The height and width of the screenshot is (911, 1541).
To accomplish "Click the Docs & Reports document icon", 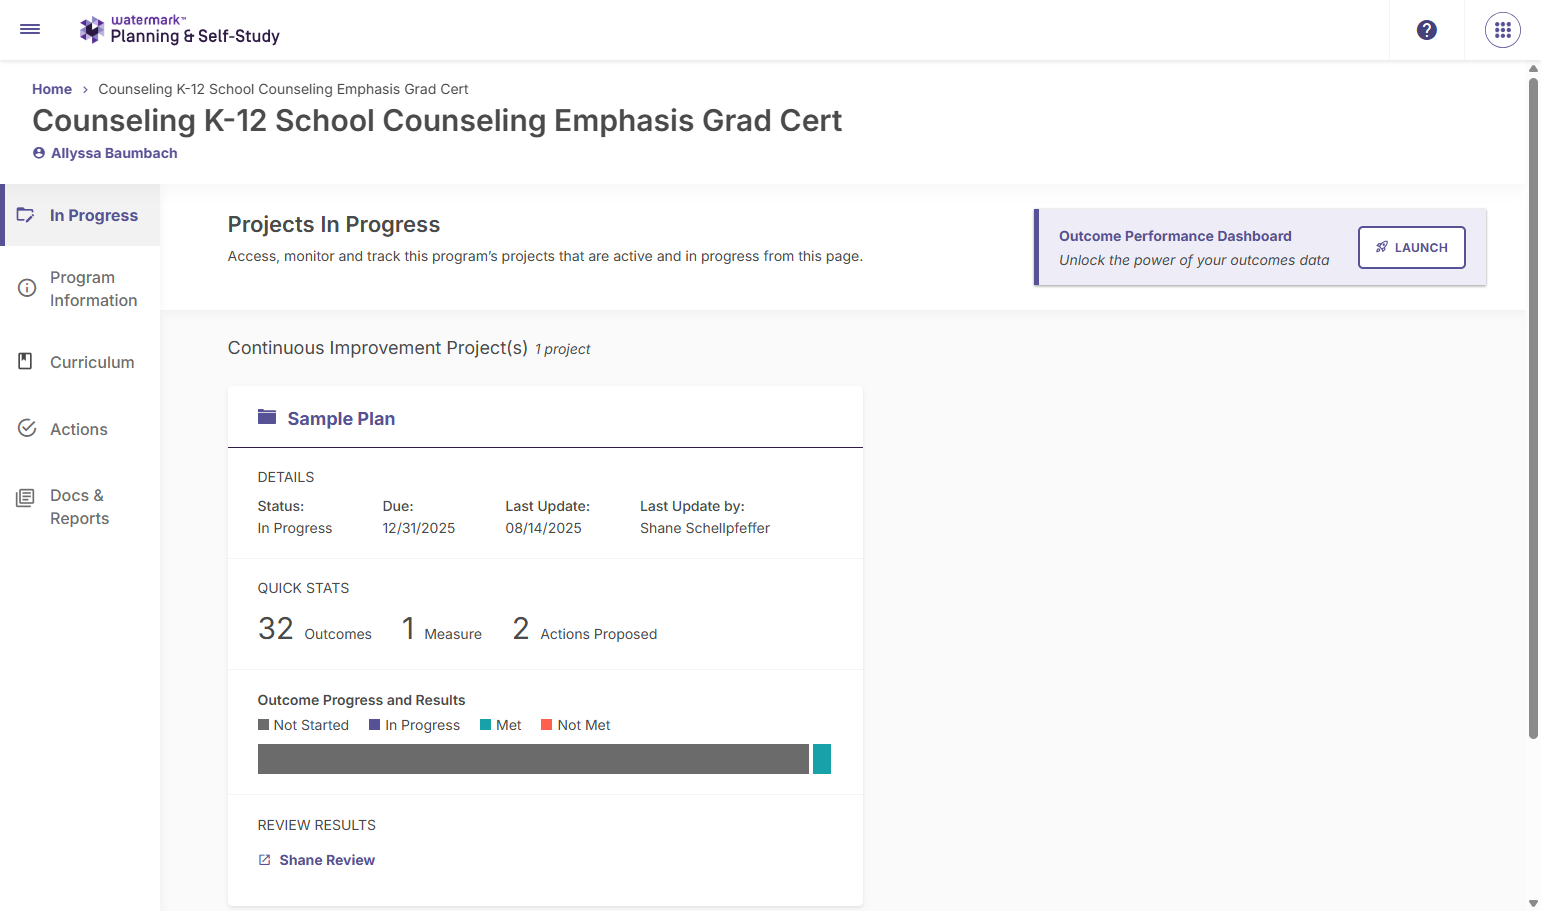I will pos(26,498).
